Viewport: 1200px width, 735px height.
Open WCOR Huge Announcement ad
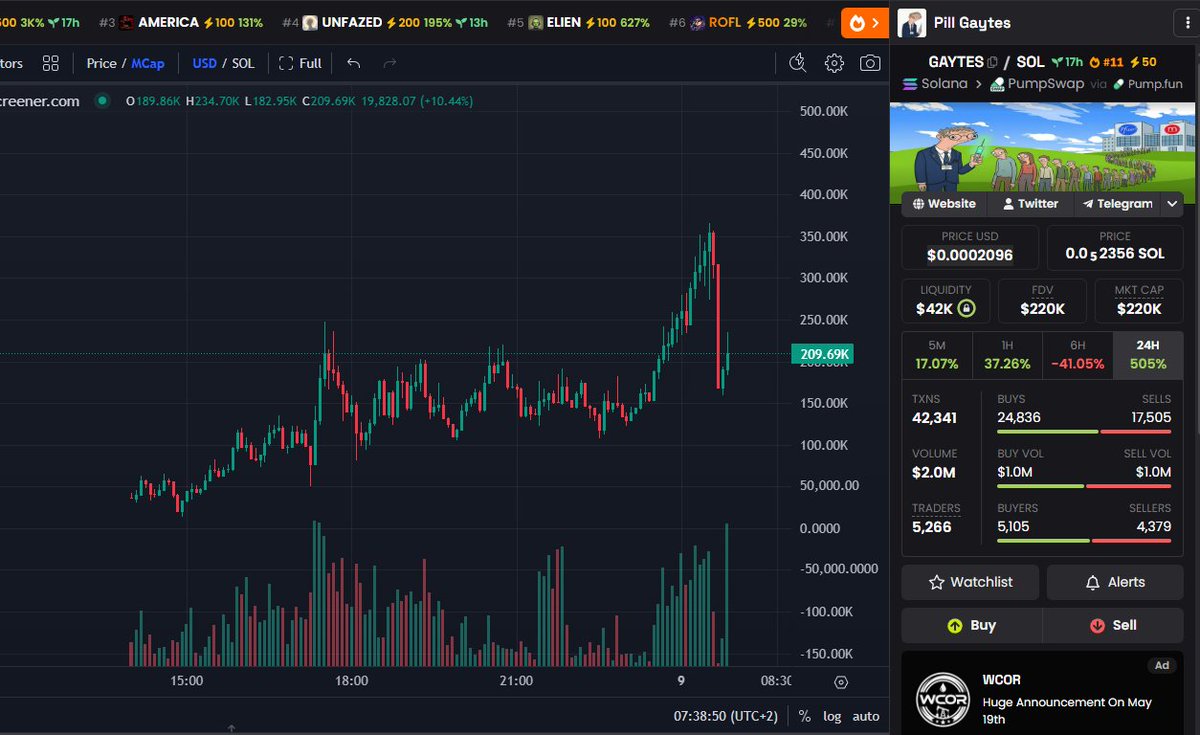point(1042,697)
